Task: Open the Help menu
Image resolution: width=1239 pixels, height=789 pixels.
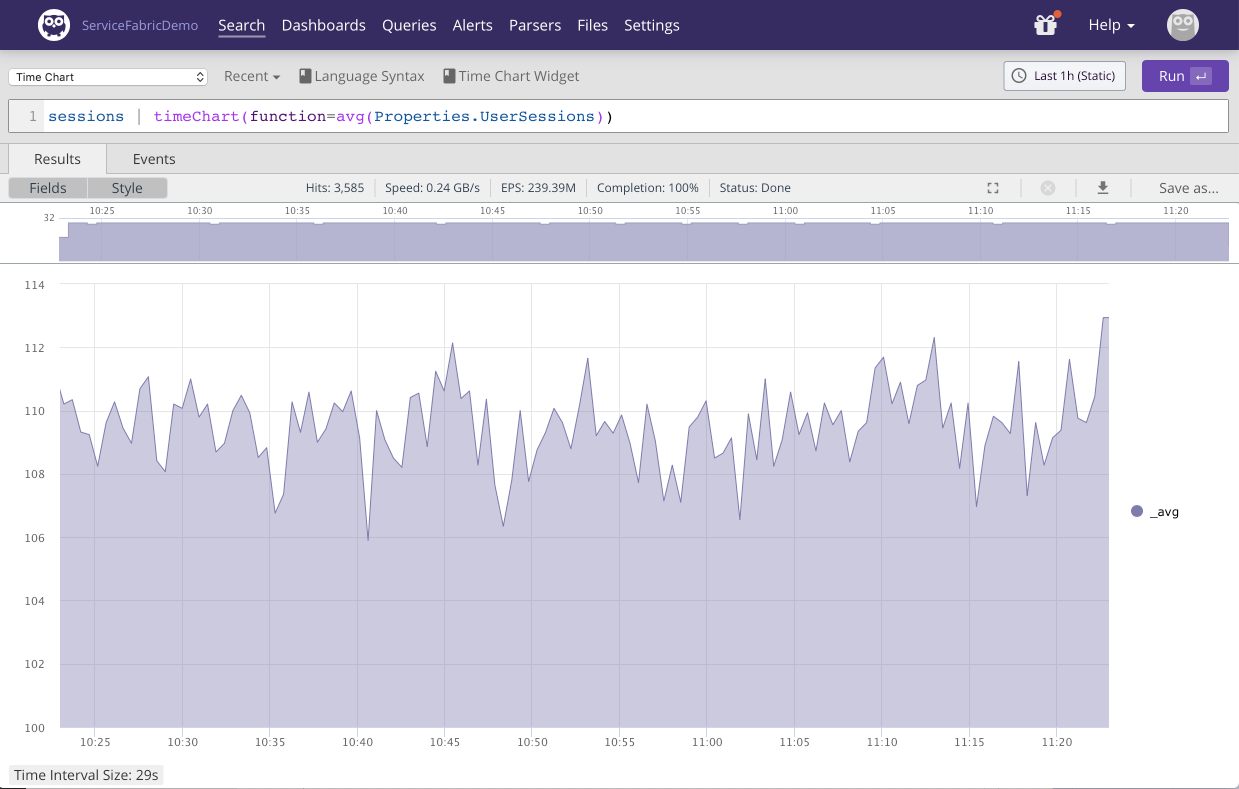Action: coord(1111,25)
